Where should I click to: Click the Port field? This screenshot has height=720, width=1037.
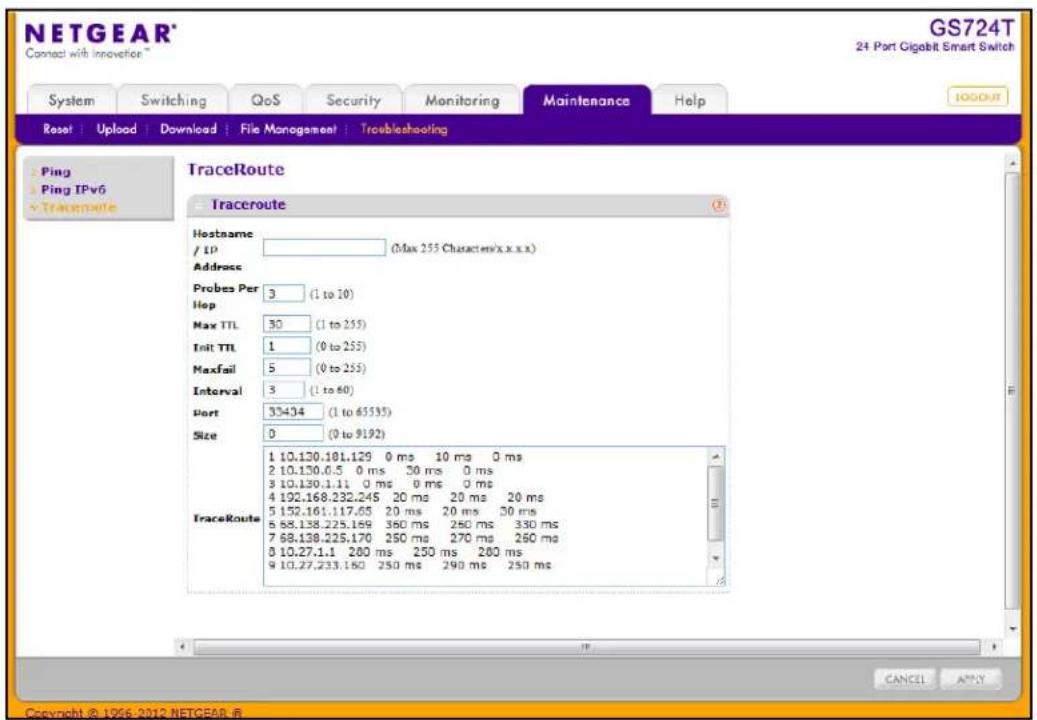[293, 411]
